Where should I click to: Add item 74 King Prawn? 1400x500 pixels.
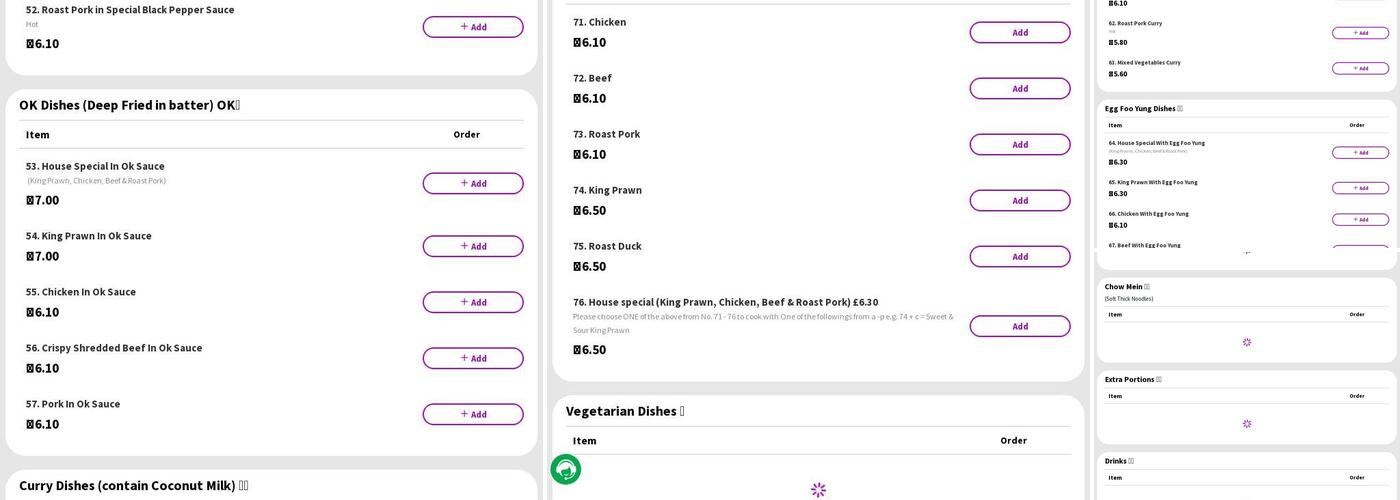[1019, 200]
